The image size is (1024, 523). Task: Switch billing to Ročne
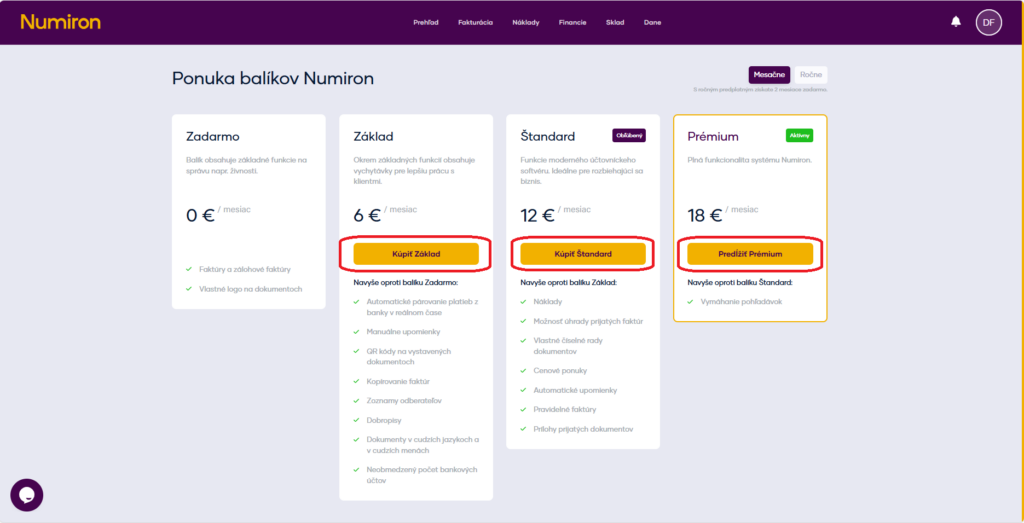click(811, 75)
